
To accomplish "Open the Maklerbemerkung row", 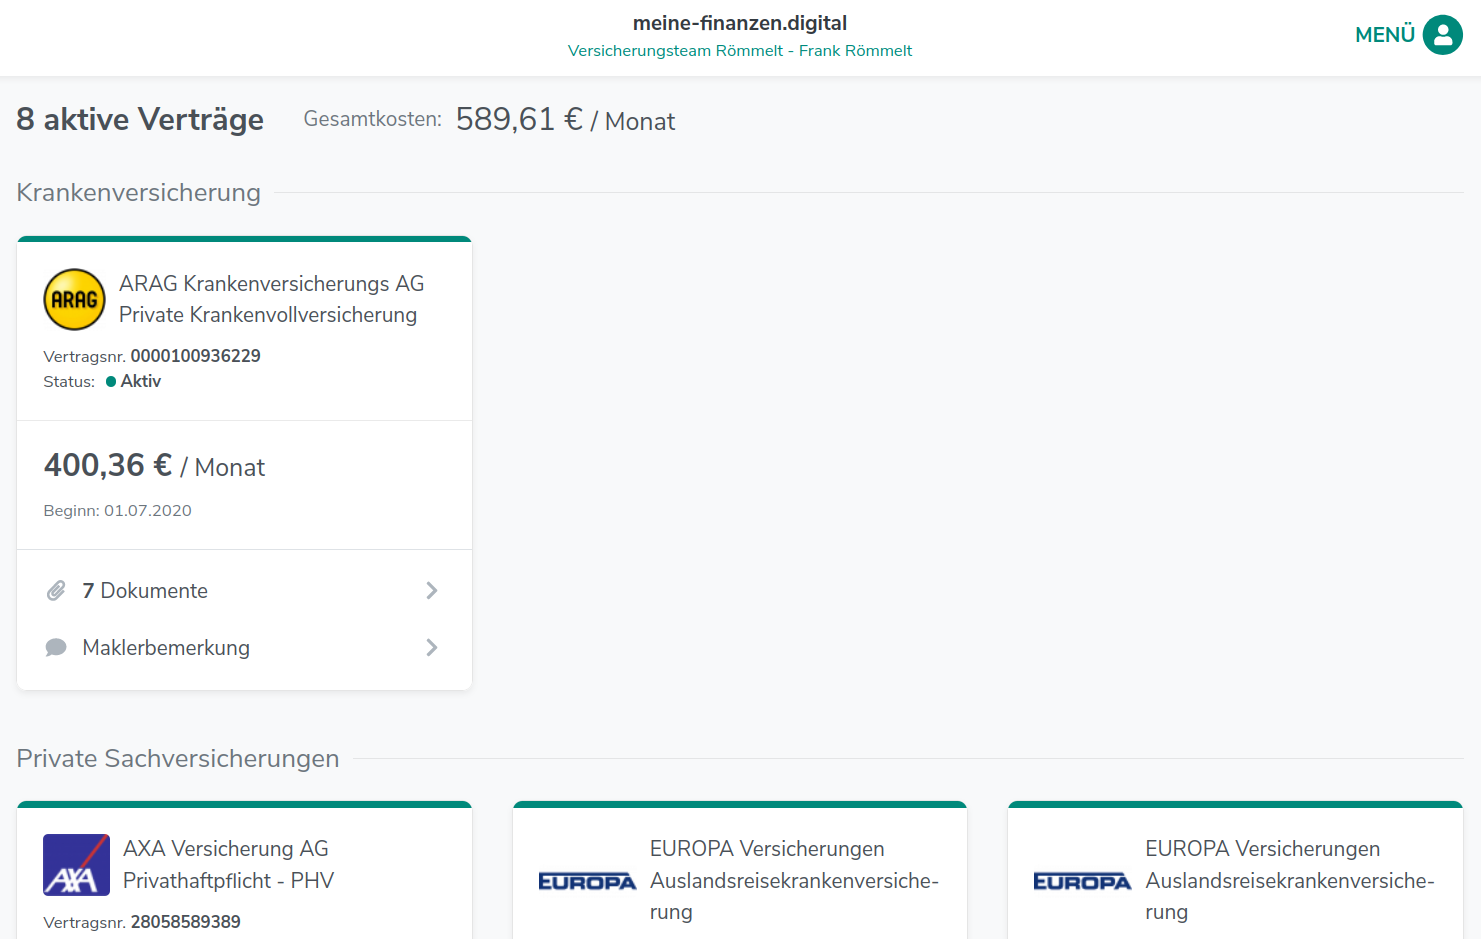I will coord(166,648).
